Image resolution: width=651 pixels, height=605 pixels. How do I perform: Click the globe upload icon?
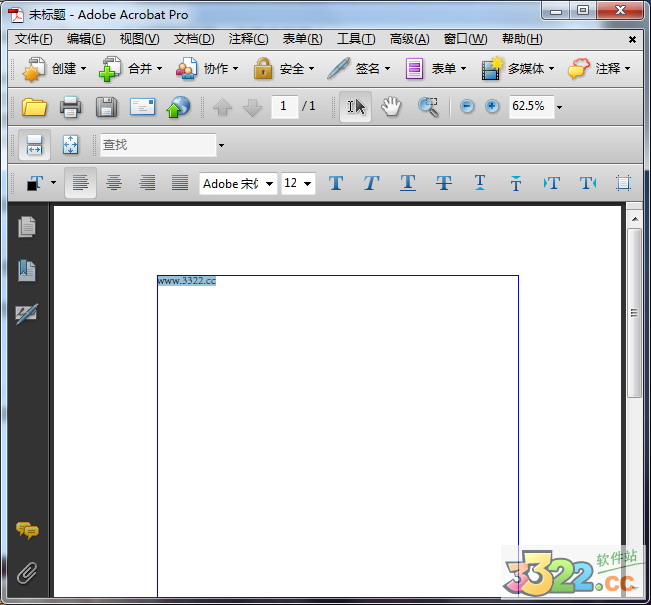178,107
